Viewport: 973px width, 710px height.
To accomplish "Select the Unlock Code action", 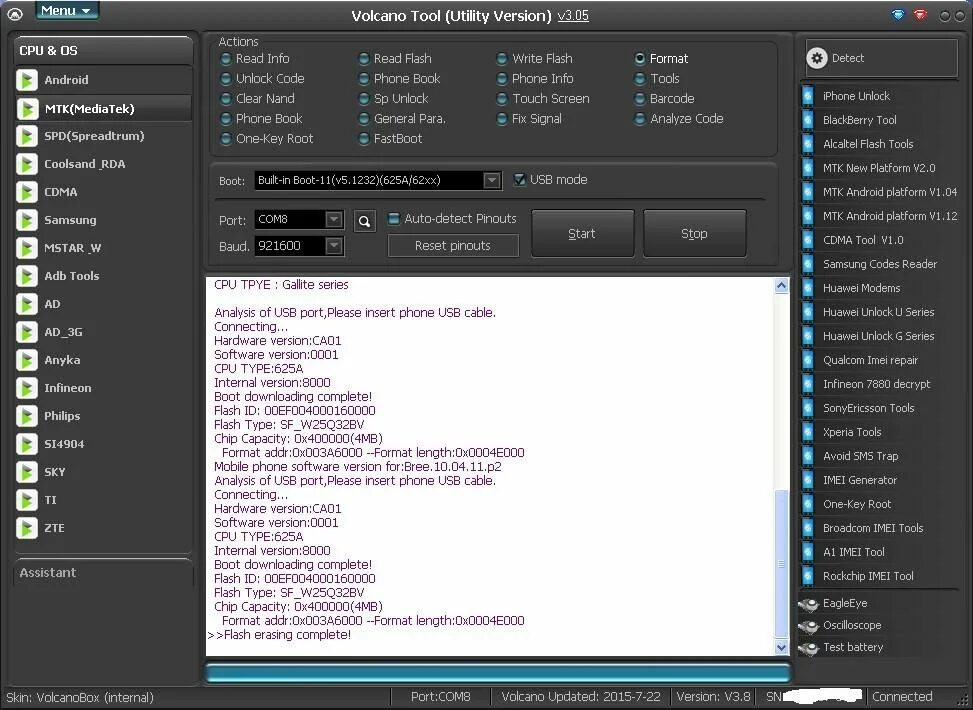I will coord(262,79).
